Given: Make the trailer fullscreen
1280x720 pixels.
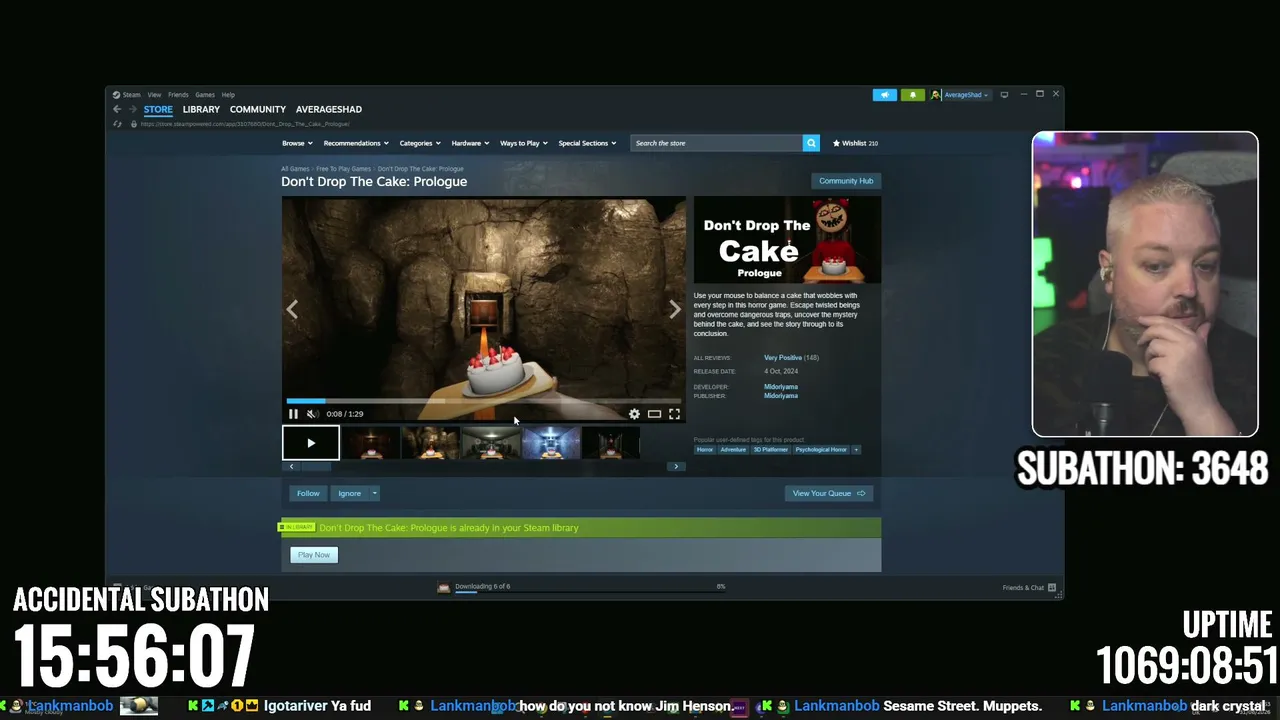Looking at the screenshot, I should [x=674, y=414].
